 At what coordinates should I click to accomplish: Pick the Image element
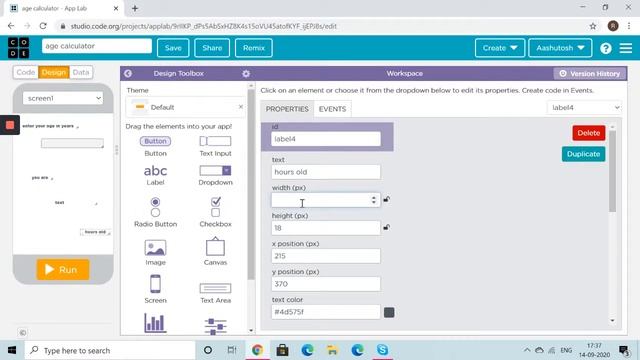pyautogui.click(x=155, y=253)
